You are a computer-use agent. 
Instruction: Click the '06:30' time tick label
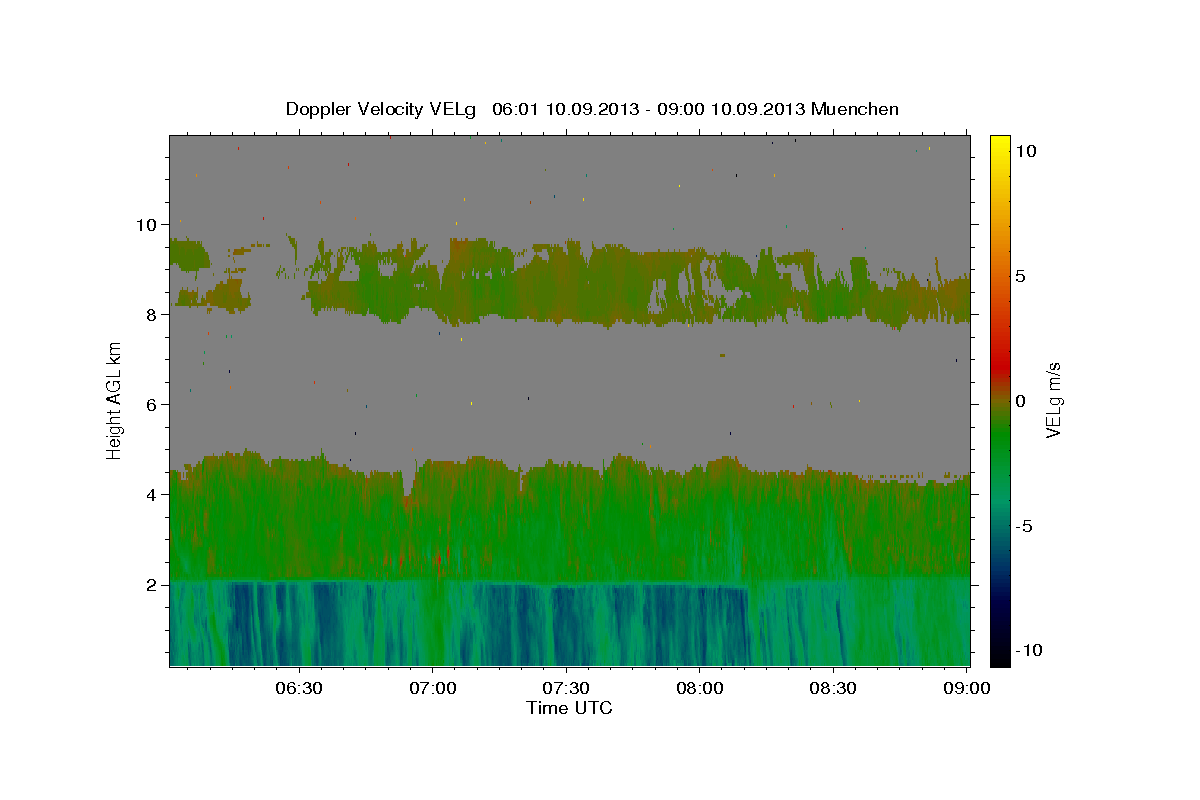click(x=299, y=688)
